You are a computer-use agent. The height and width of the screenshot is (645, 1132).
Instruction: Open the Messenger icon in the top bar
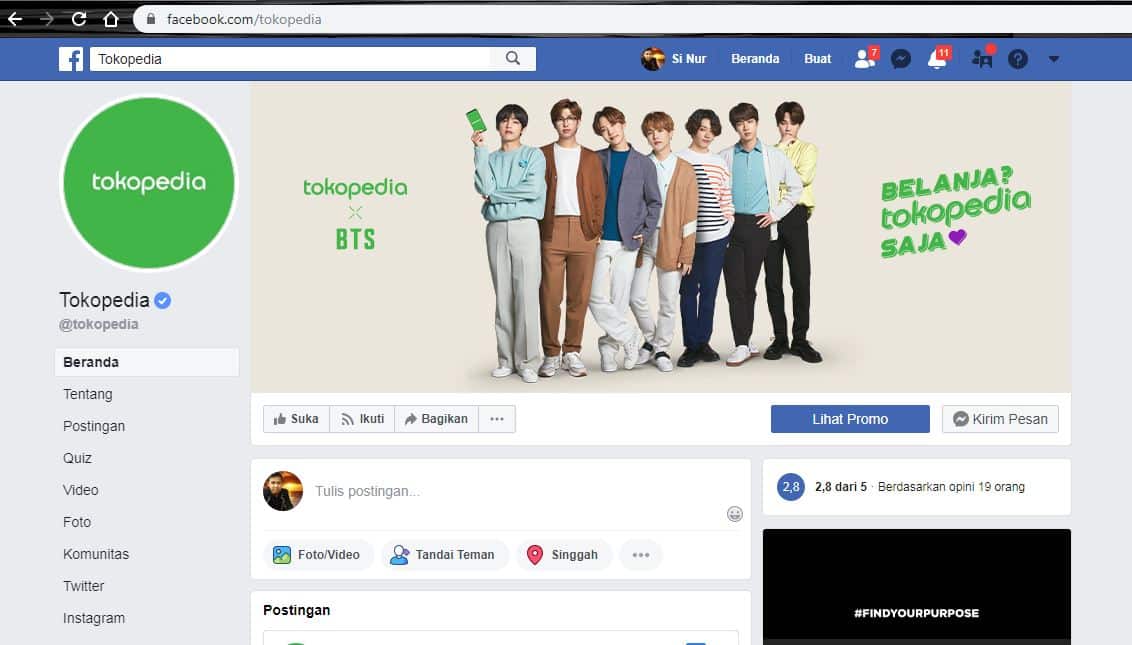click(900, 59)
